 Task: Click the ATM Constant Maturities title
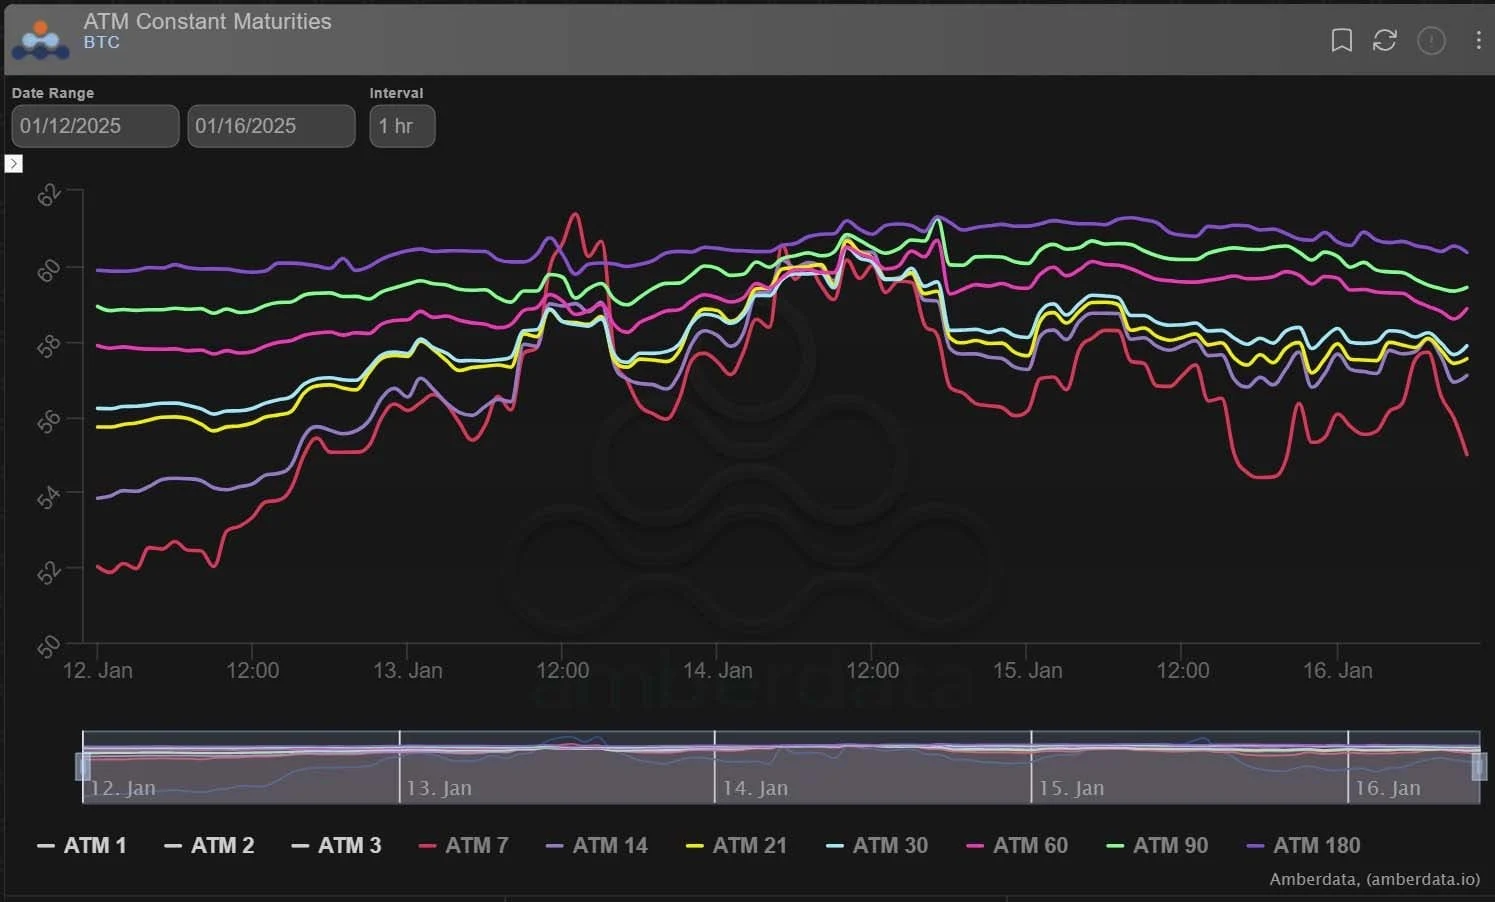click(207, 21)
